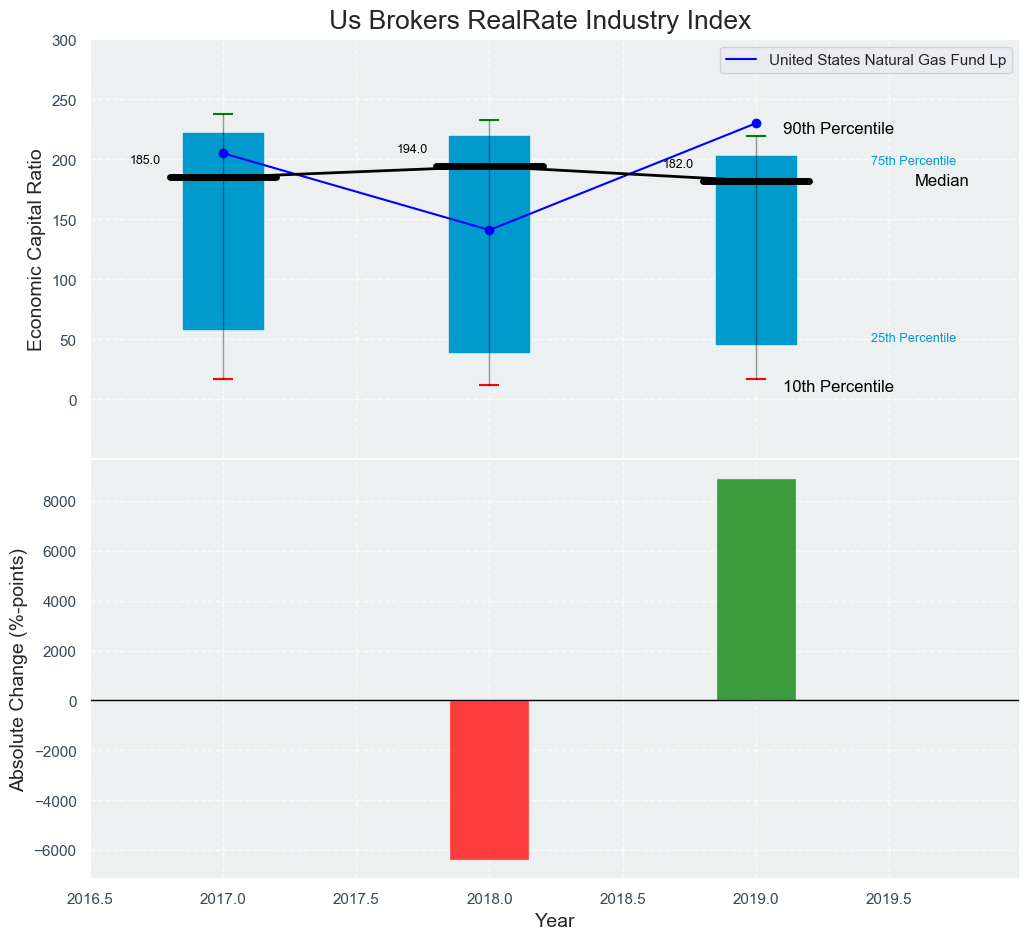Click the 90th Percentile annotation

[838, 129]
